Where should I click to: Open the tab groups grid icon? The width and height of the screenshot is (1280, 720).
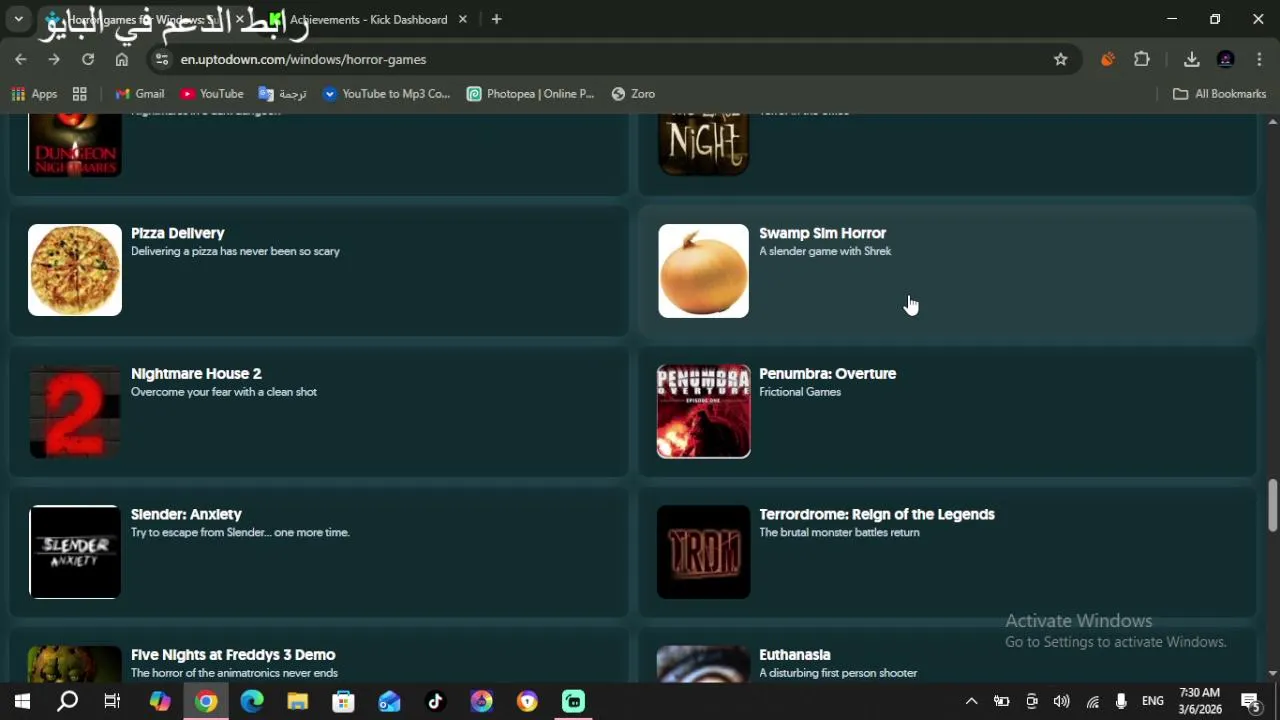[x=80, y=94]
